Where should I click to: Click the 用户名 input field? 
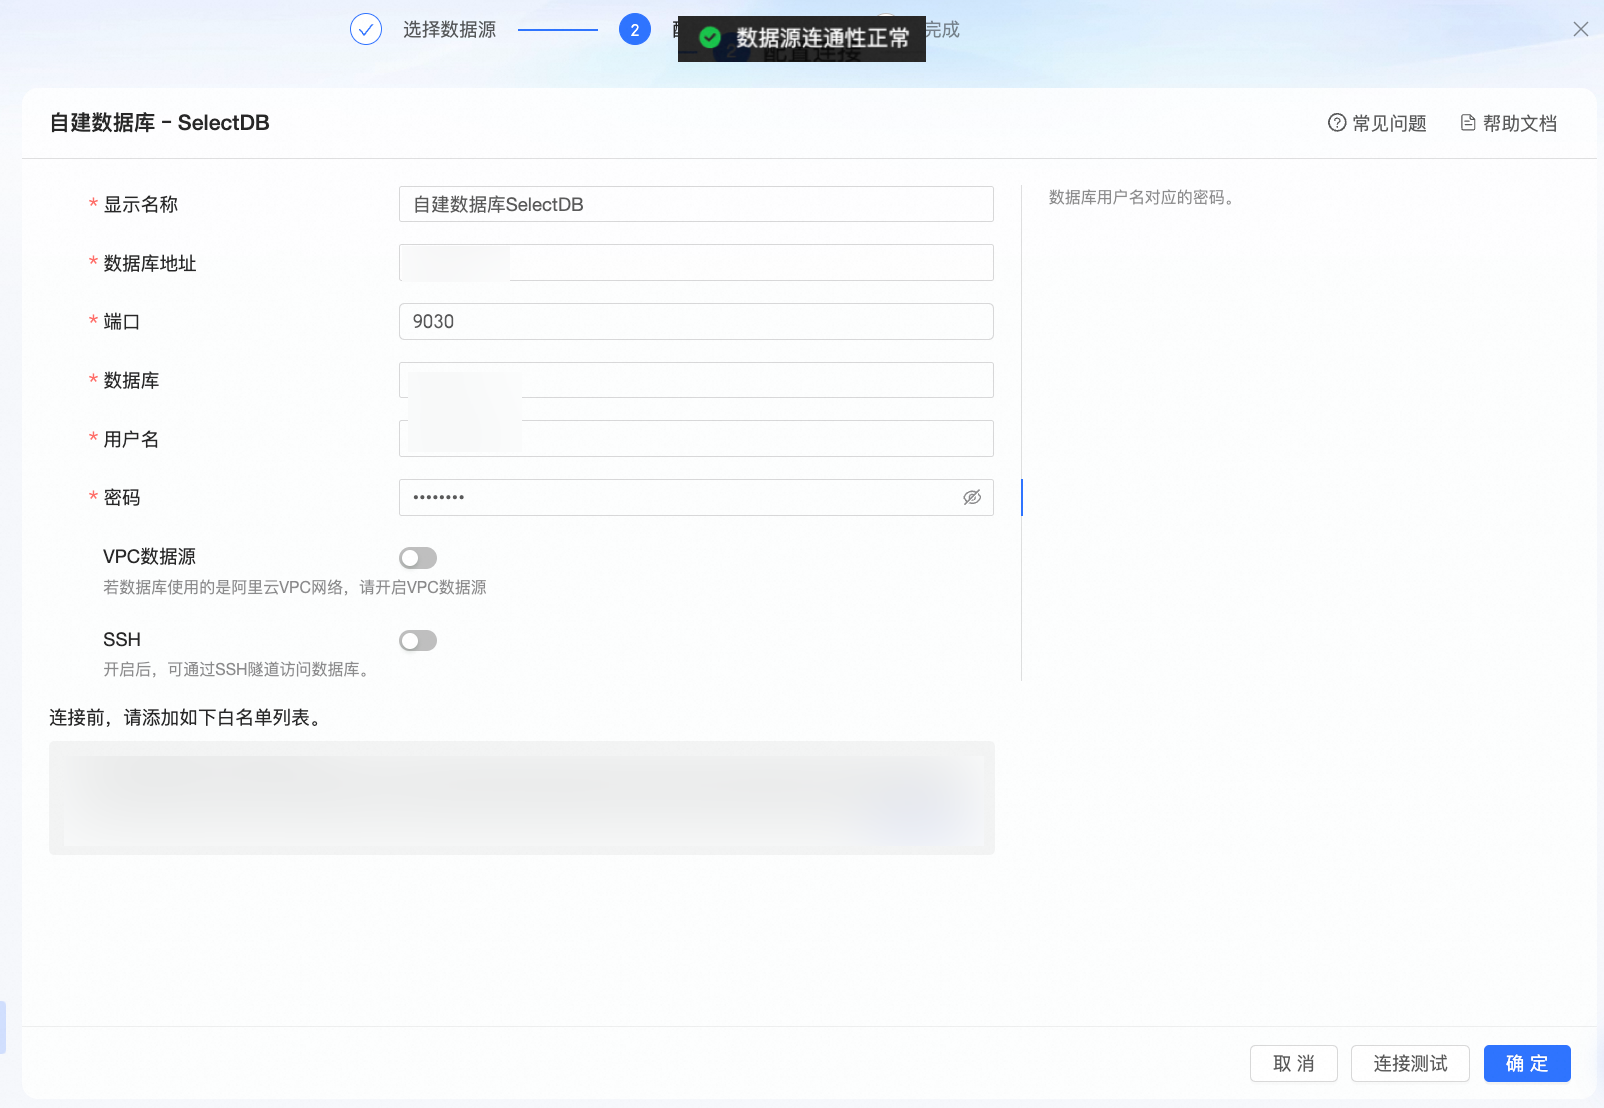click(x=696, y=439)
